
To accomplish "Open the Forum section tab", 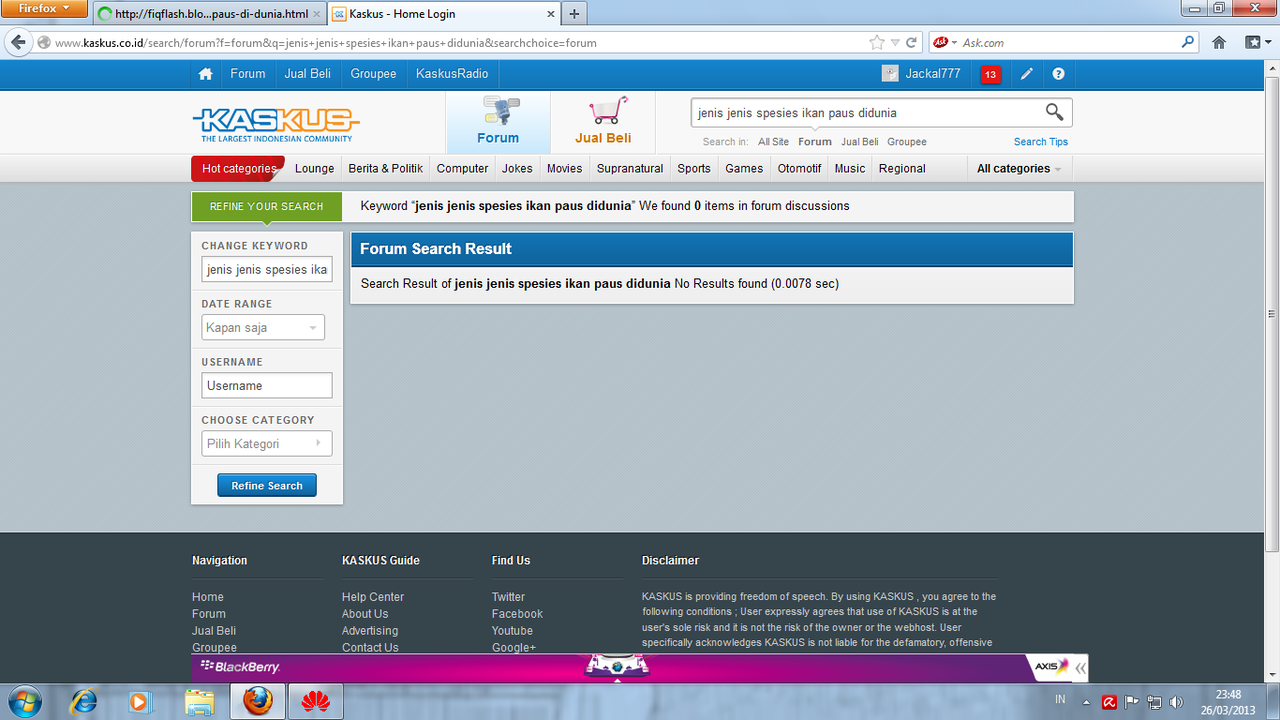I will pos(498,123).
